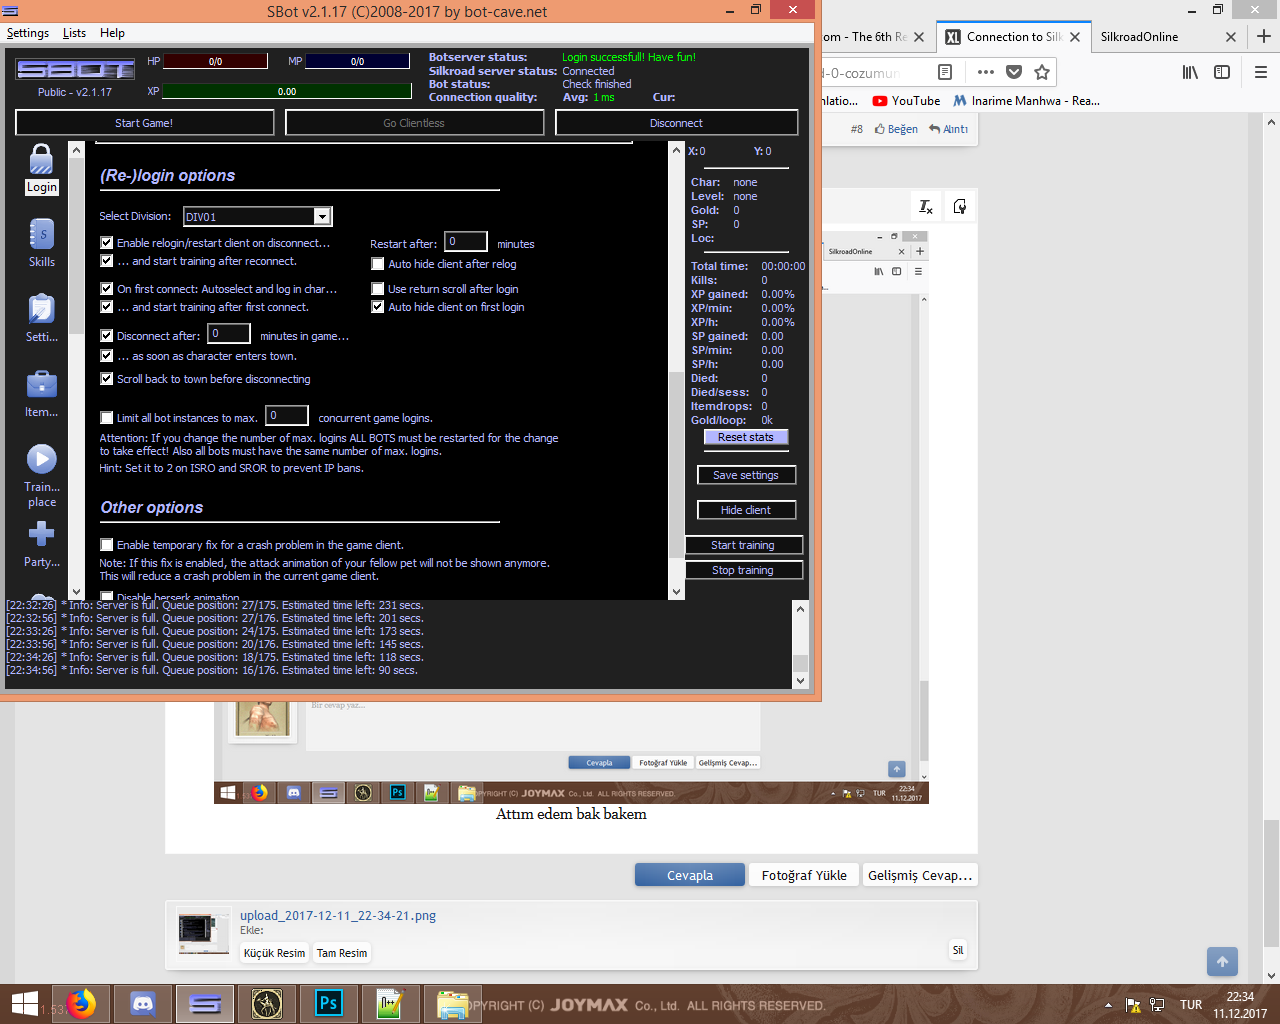This screenshot has width=1280, height=1024.
Task: Click Save settings button
Action: click(x=746, y=475)
